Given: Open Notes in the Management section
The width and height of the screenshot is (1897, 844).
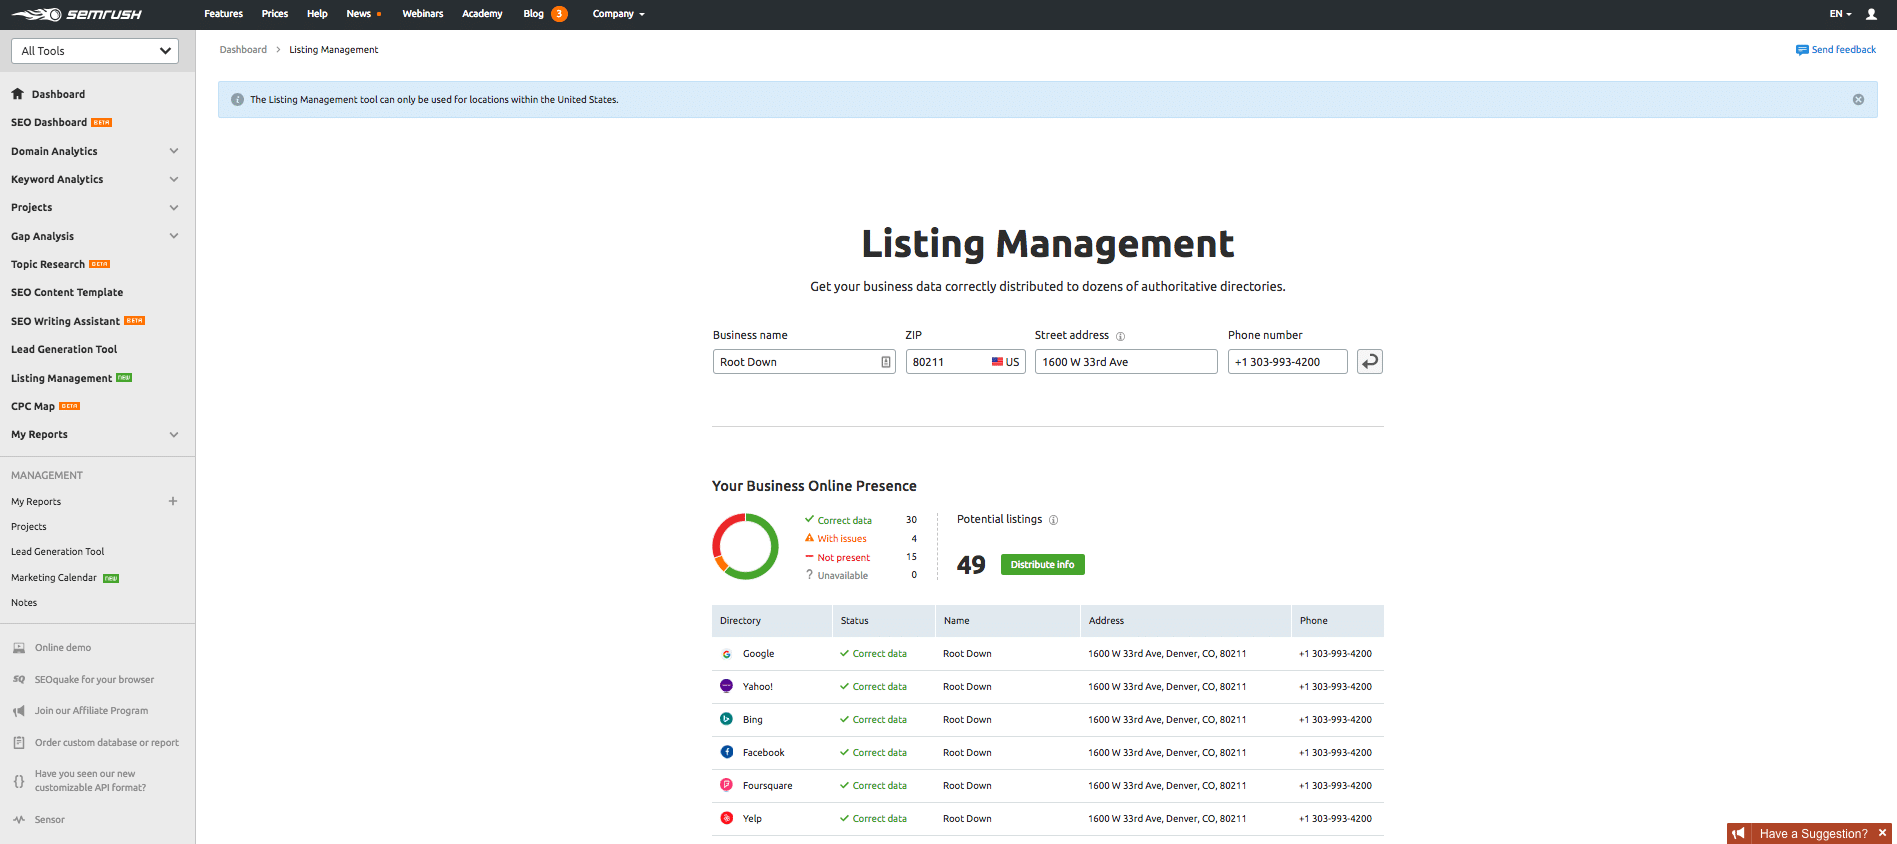Looking at the screenshot, I should [24, 603].
